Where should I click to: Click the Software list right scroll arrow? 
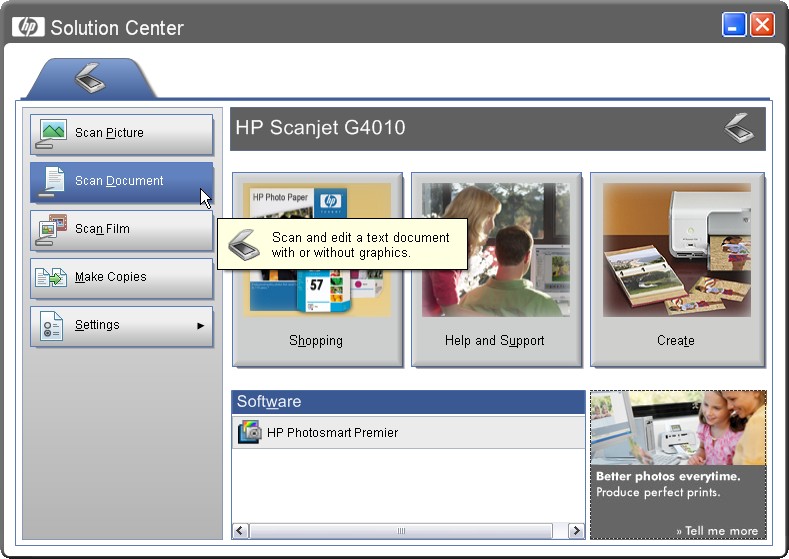click(x=576, y=531)
